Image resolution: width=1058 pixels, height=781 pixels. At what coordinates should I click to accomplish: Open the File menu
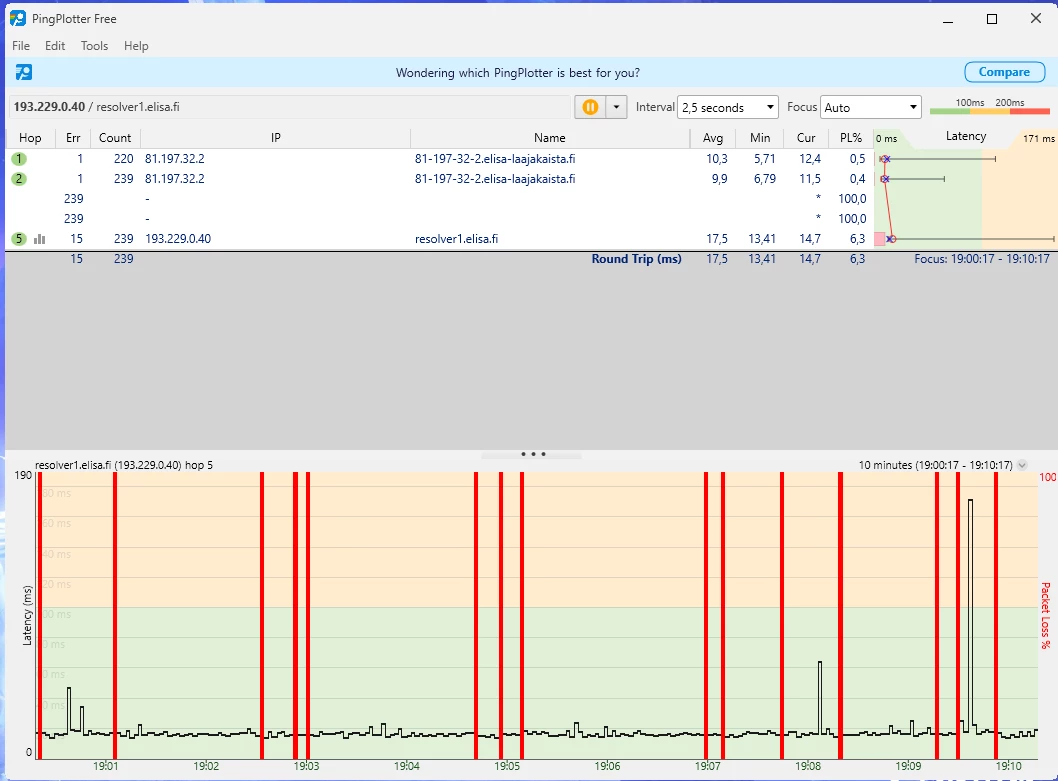21,46
